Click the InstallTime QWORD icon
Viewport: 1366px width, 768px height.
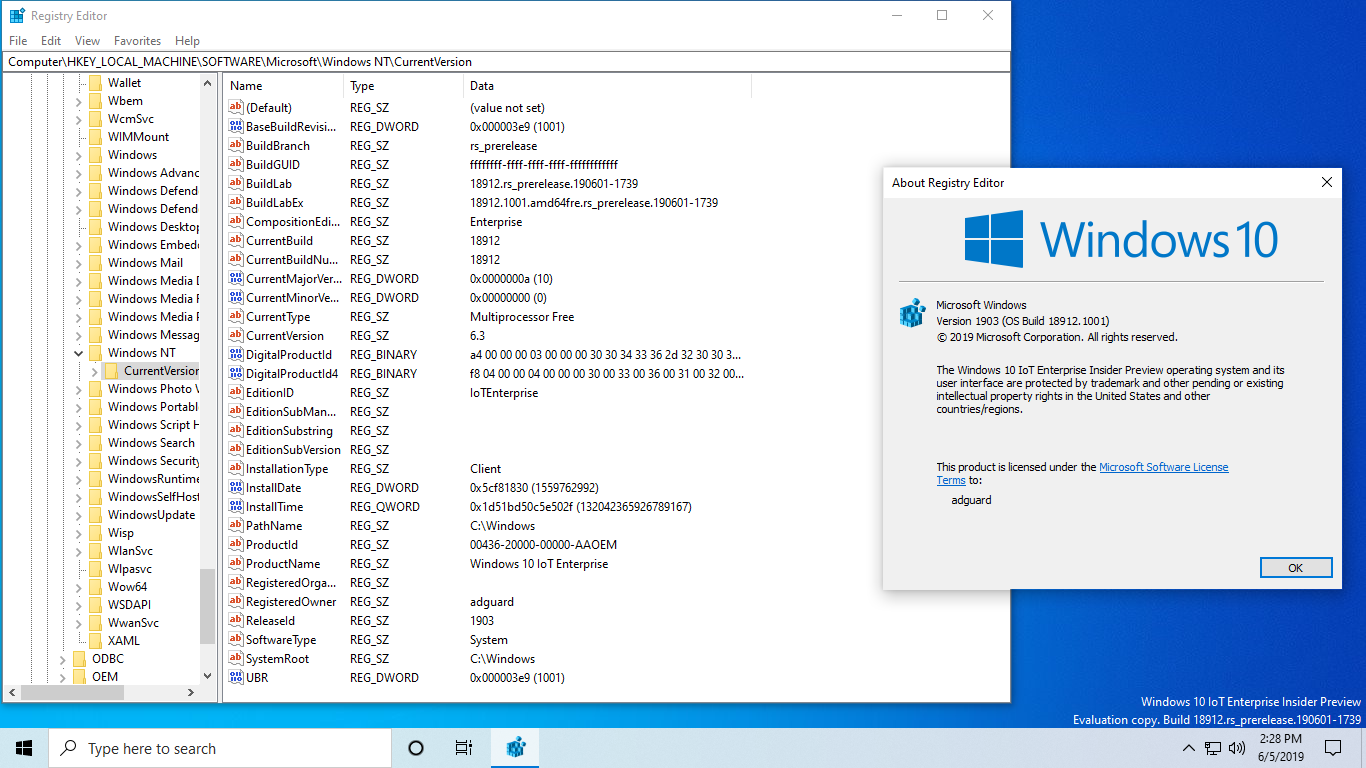[236, 507]
